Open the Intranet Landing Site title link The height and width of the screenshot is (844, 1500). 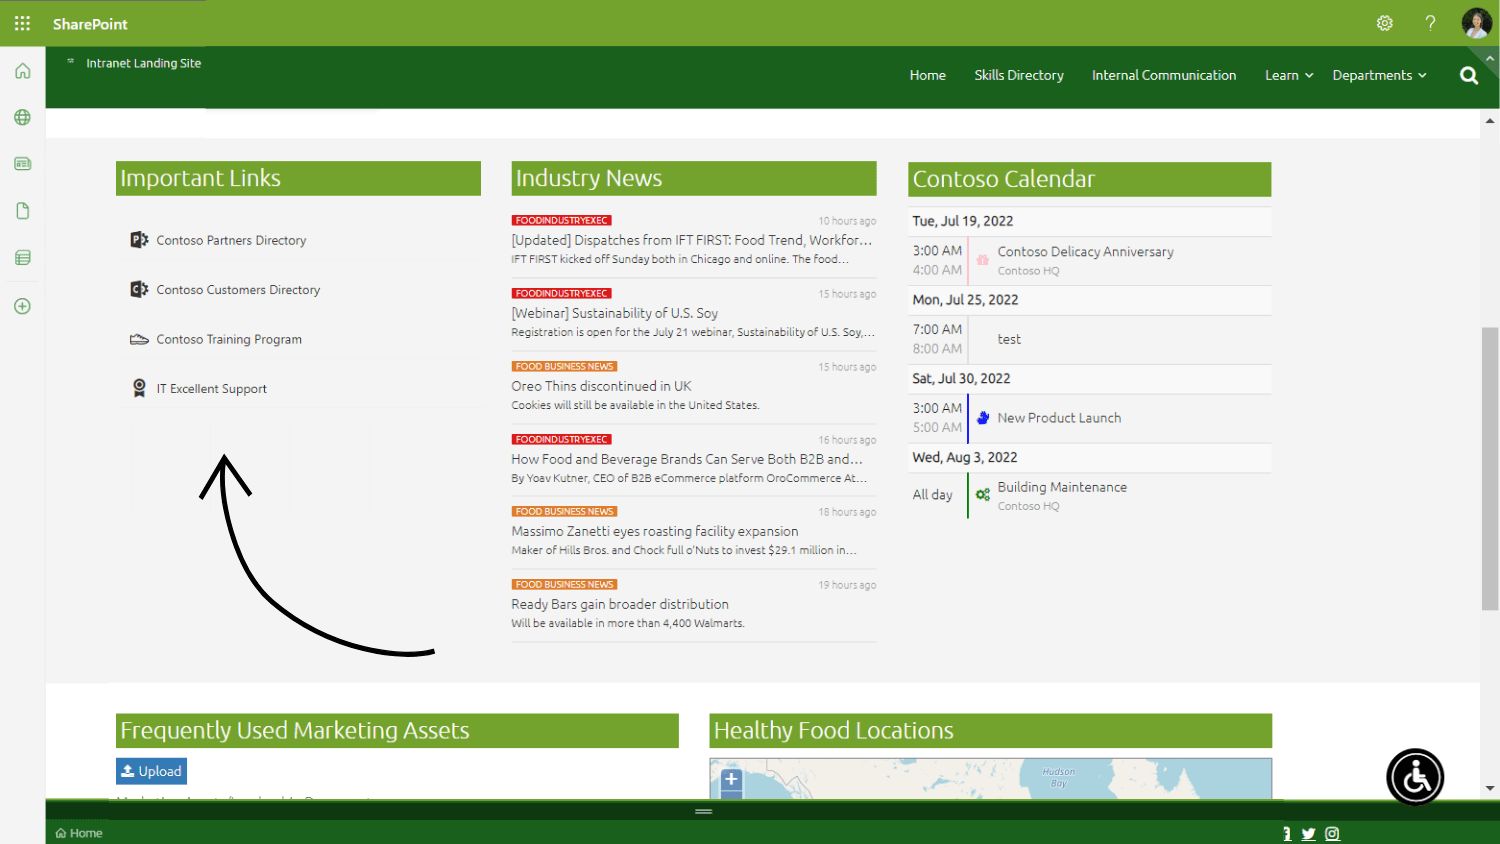click(x=143, y=63)
